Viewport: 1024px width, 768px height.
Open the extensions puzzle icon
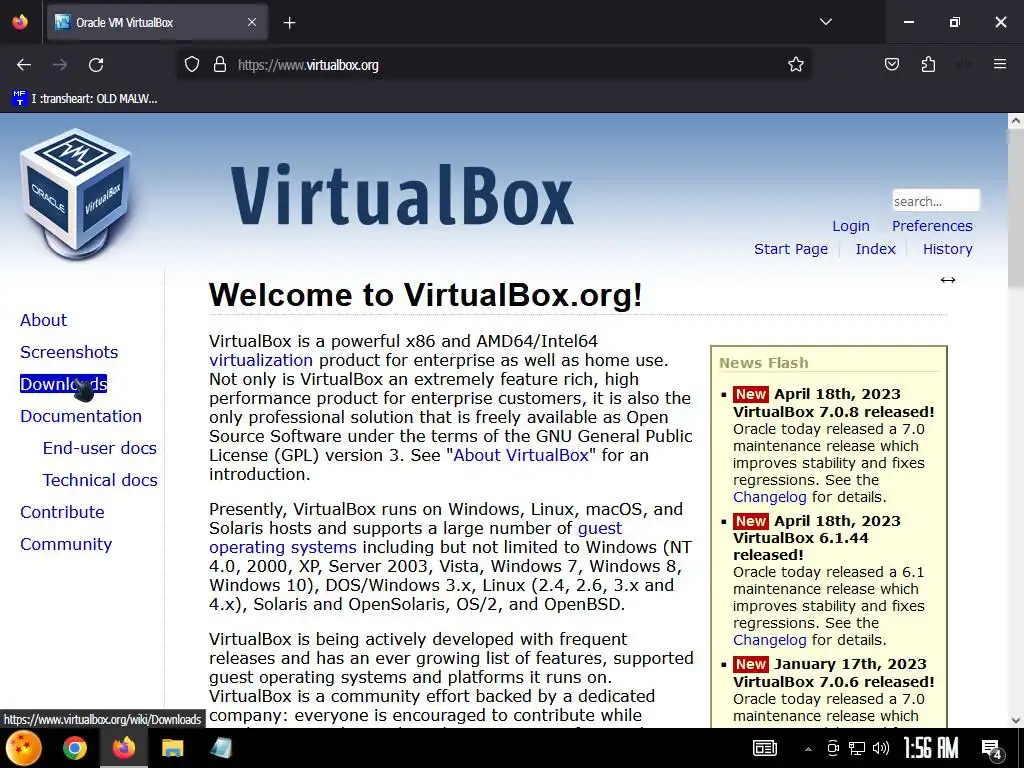pos(928,64)
